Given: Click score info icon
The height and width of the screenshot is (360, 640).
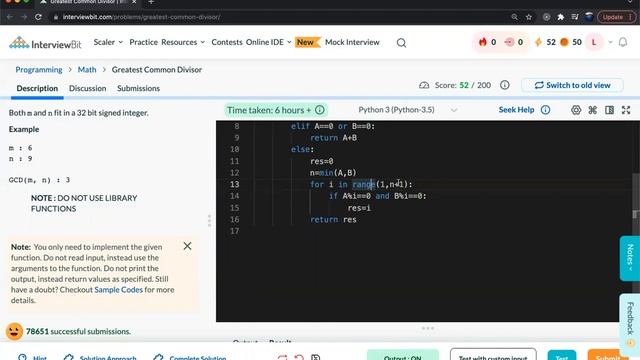Looking at the screenshot, I should [x=504, y=85].
